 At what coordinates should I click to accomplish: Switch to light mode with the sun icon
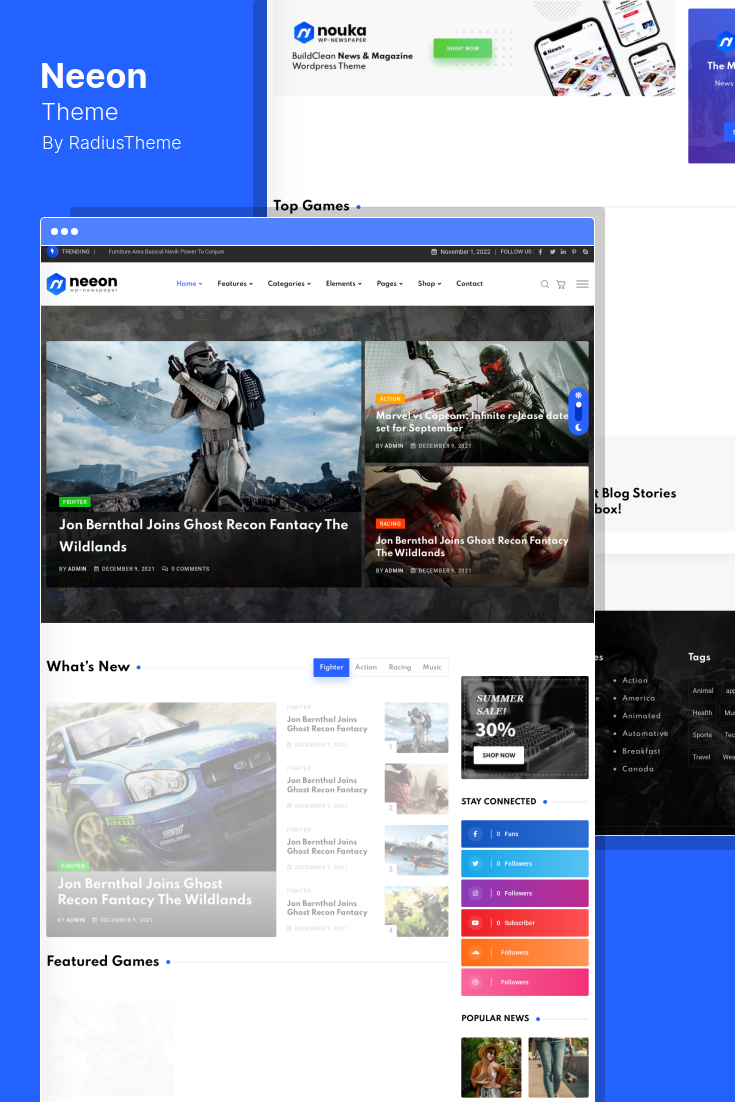click(578, 396)
